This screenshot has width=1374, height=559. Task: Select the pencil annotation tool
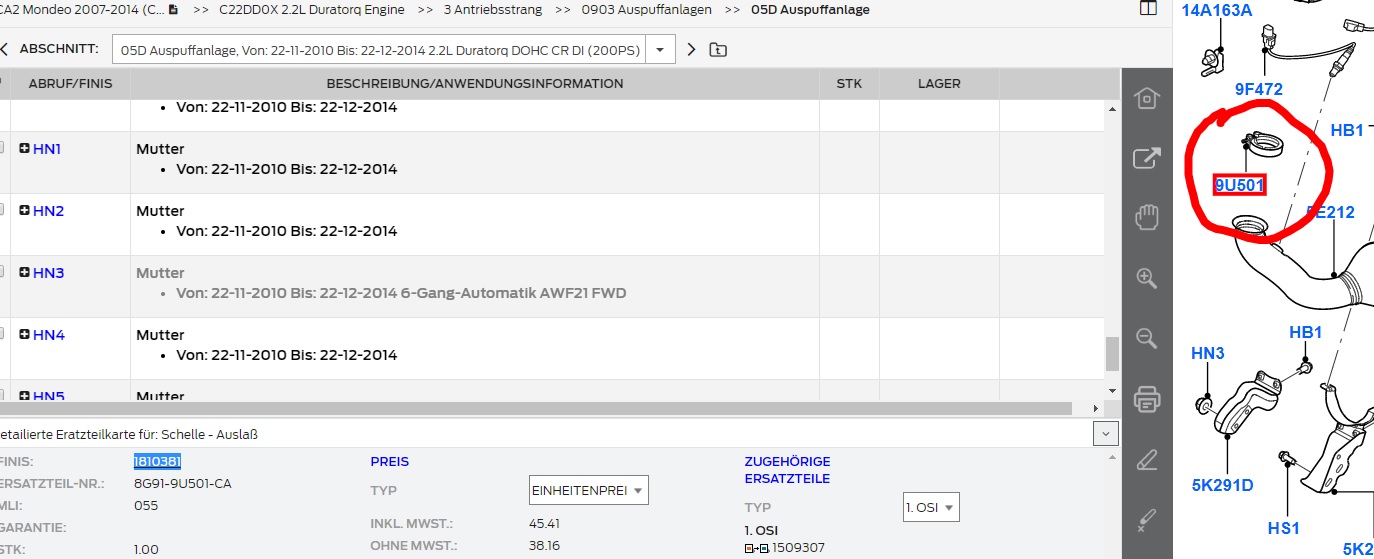[1147, 460]
